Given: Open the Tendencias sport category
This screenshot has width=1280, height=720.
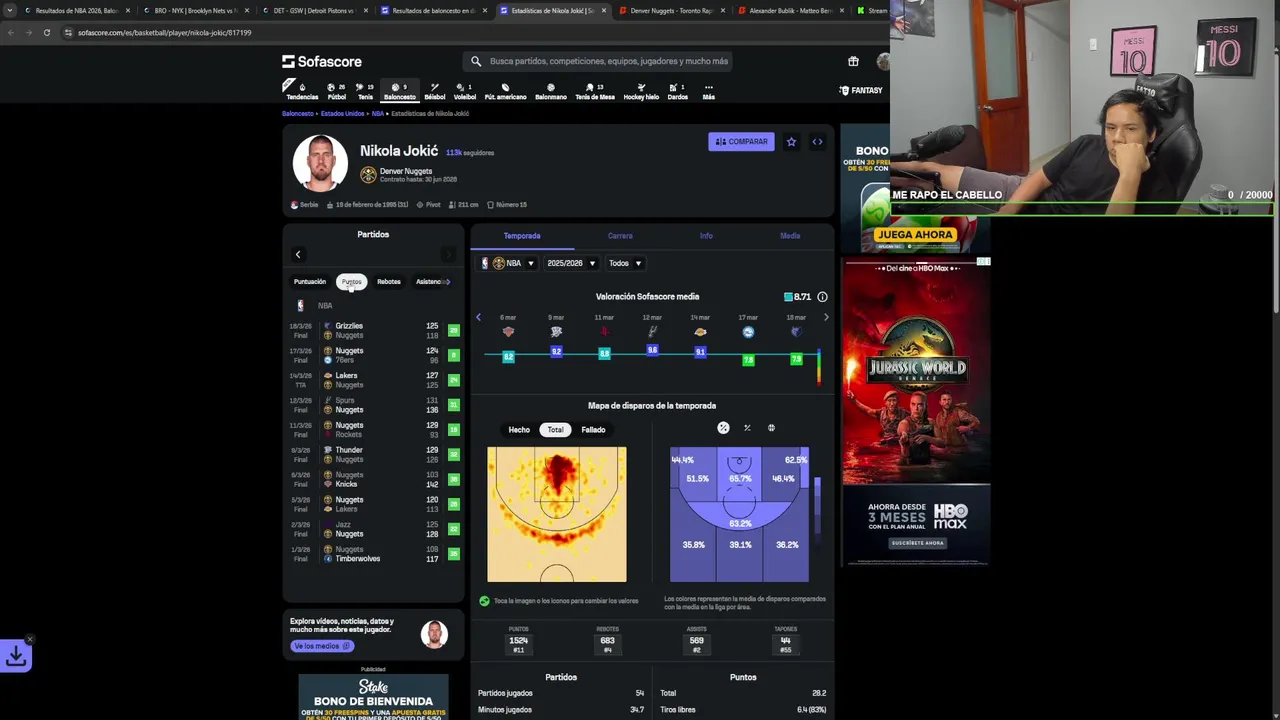Looking at the screenshot, I should pyautogui.click(x=302, y=91).
